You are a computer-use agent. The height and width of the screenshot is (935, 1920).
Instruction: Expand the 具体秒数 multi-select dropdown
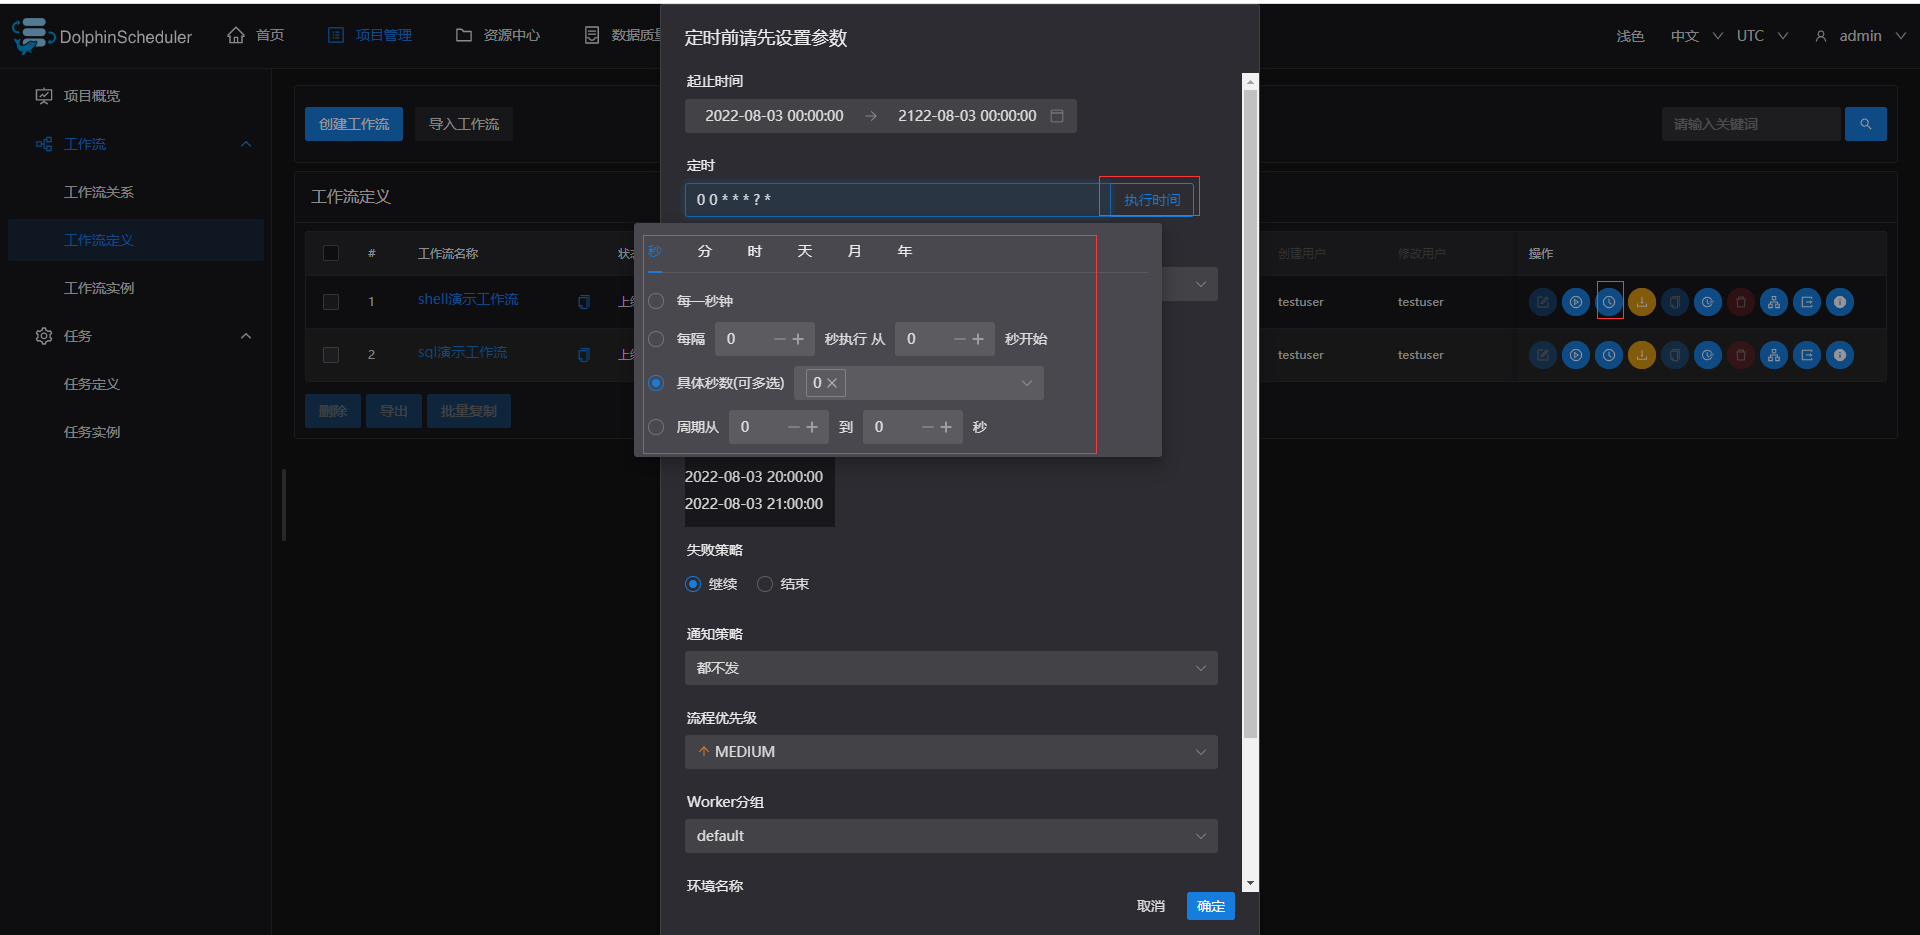919,383
